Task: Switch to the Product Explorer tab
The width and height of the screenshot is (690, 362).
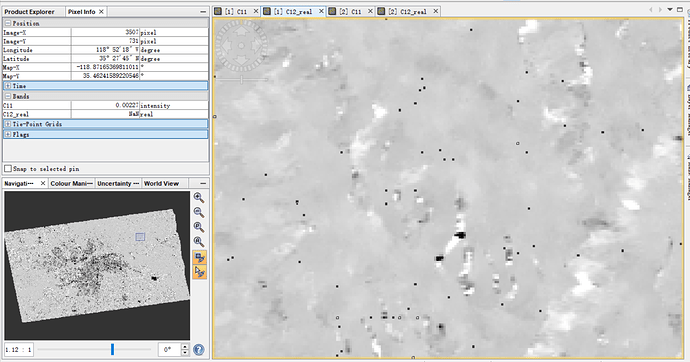Action: (29, 12)
